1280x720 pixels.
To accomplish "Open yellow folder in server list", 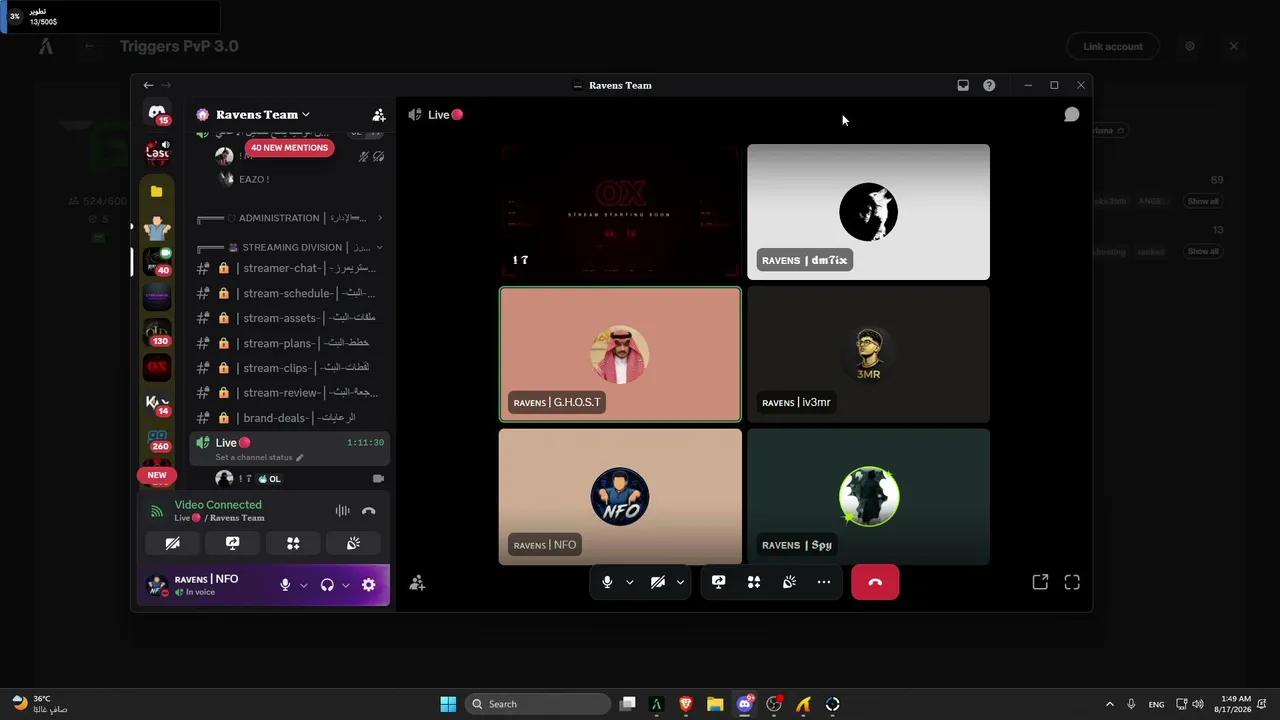I will (x=157, y=191).
